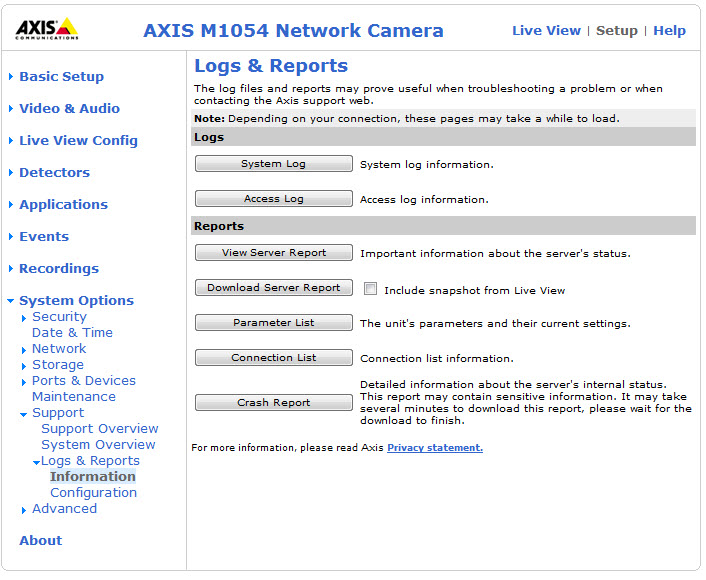Go to the Setup page

point(617,31)
